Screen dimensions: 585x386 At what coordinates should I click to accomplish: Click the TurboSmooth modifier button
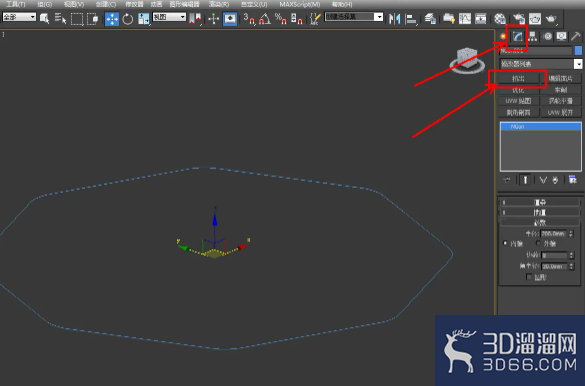pos(561,101)
